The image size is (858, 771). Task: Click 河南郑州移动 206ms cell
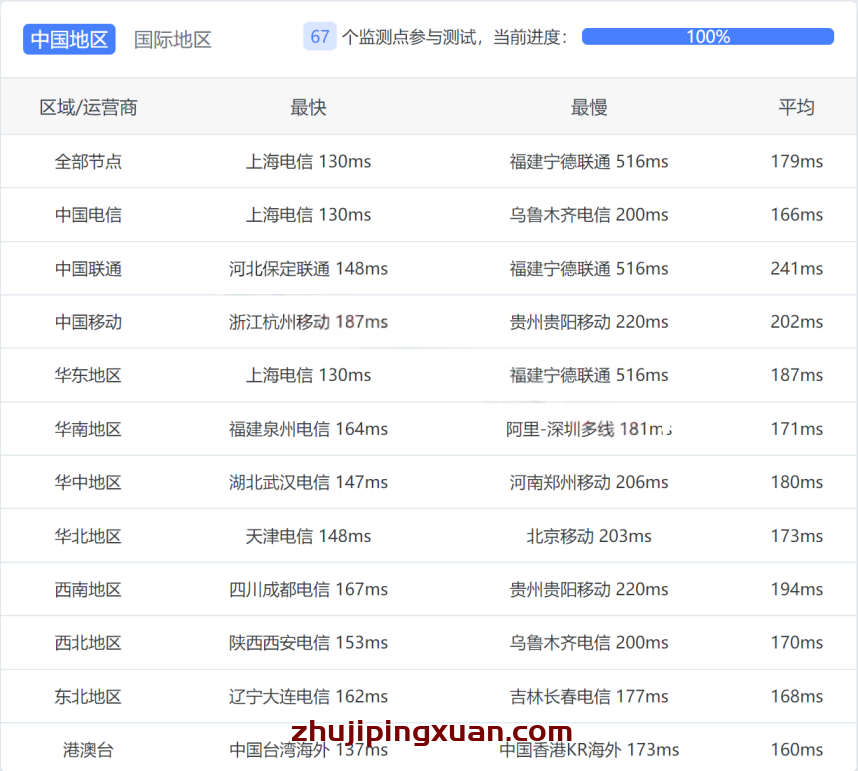click(x=589, y=482)
